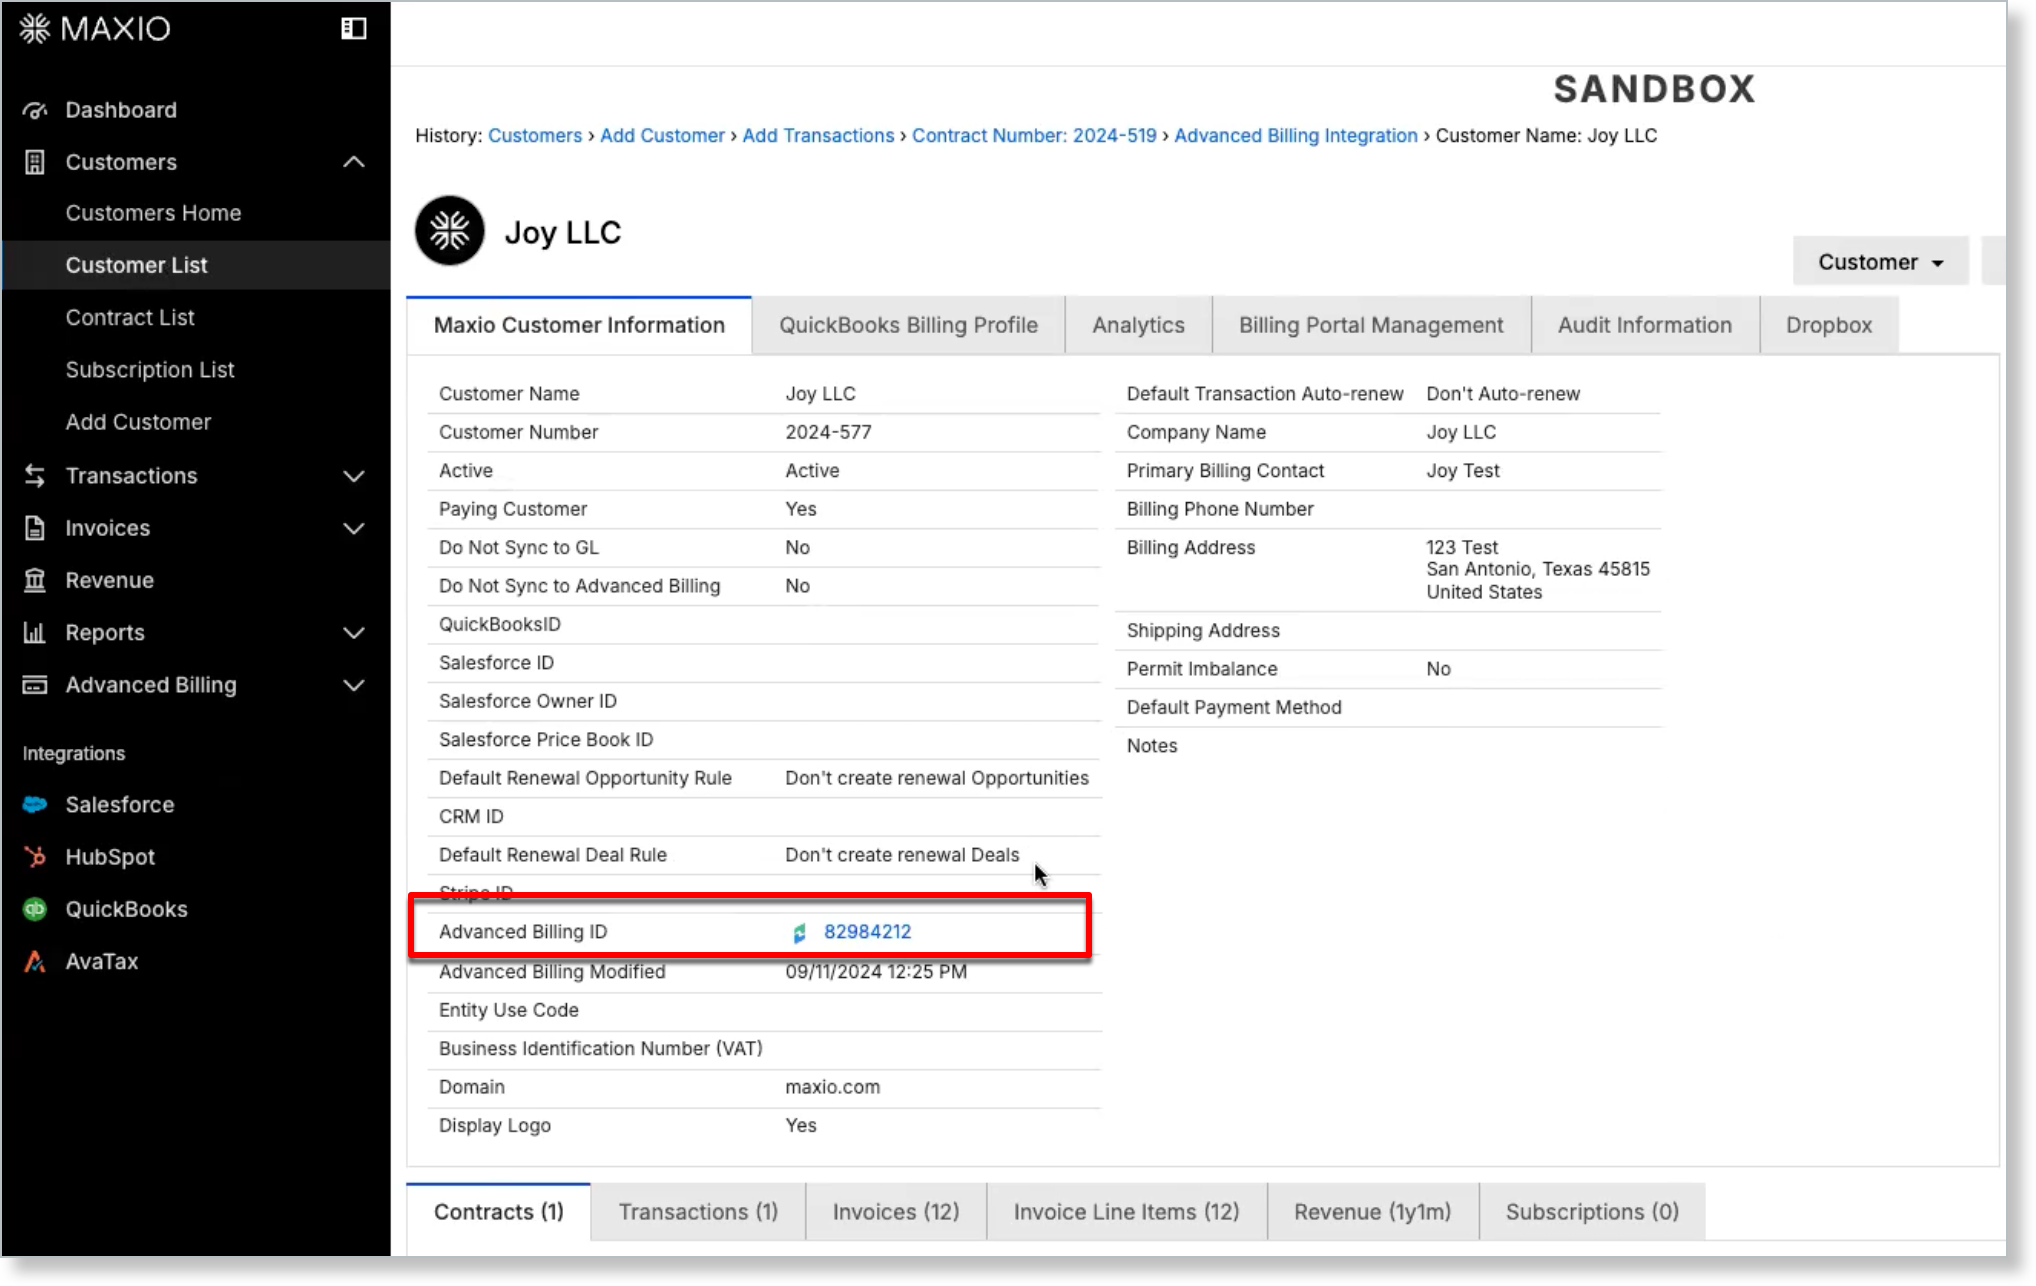Click the Advanced Billing card icon

click(x=35, y=685)
